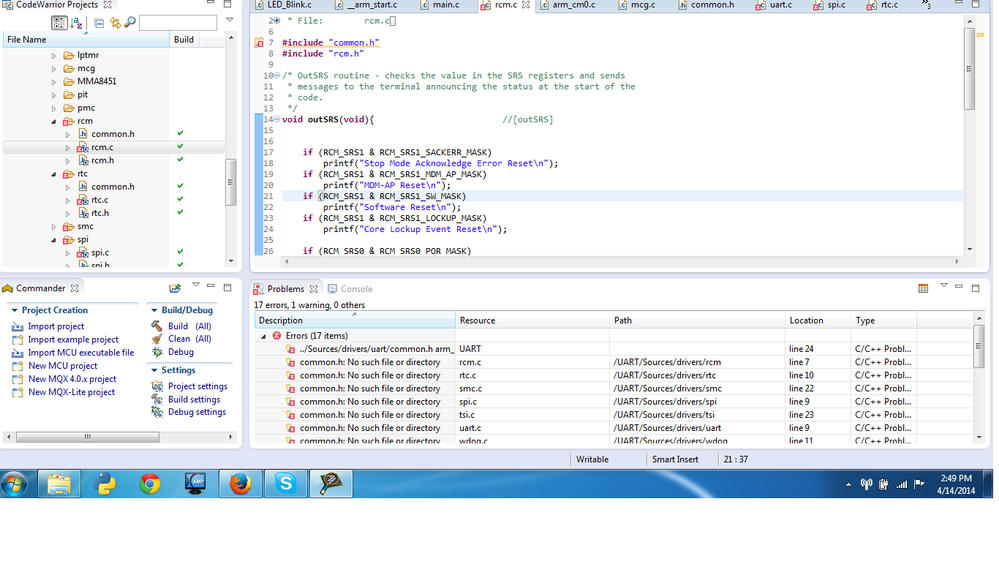Open the Problems view menu triangle
999x562 pixels.
click(x=944, y=285)
